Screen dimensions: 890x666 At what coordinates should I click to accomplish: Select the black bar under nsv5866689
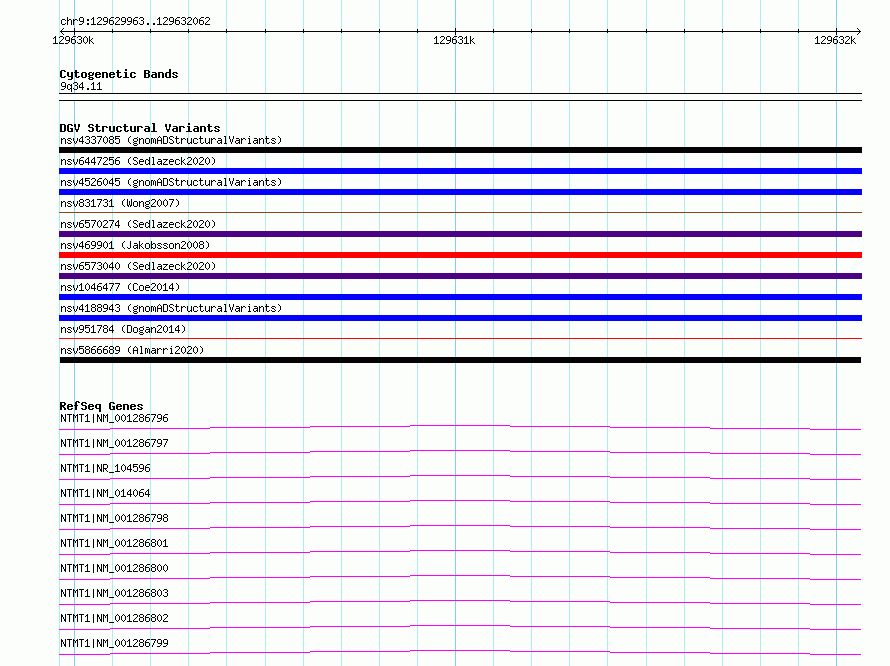pos(460,360)
